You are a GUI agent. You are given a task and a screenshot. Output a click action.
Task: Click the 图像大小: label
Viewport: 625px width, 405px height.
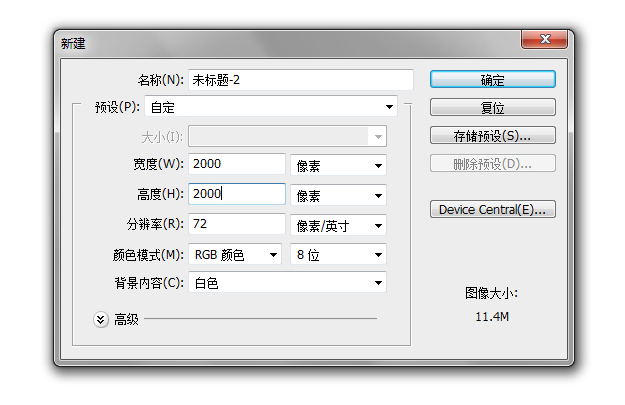point(491,293)
